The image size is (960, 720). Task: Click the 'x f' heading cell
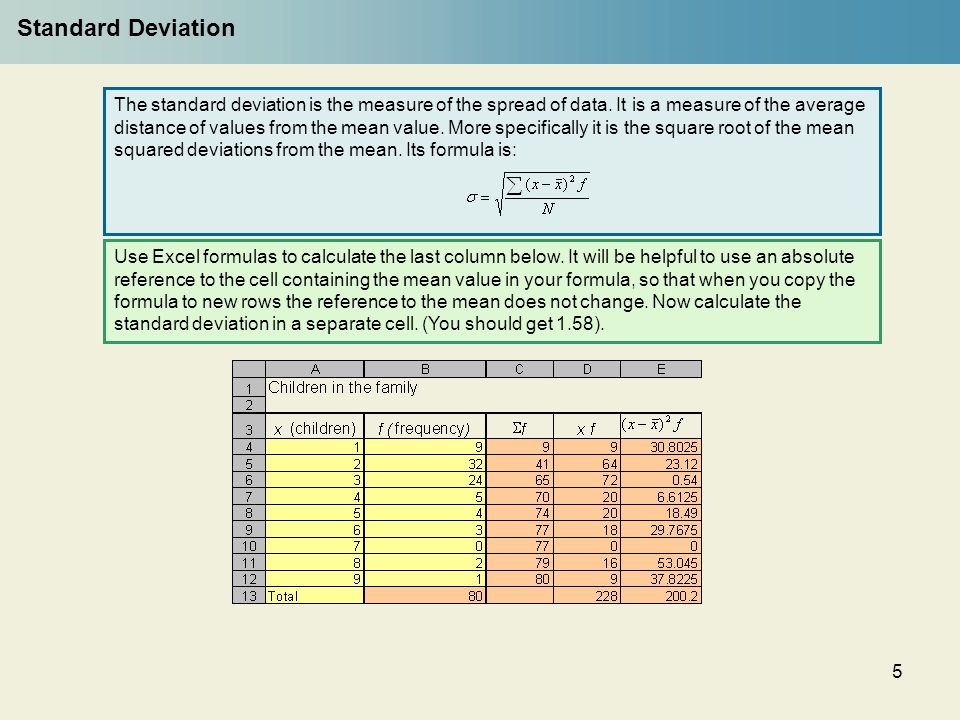[587, 427]
